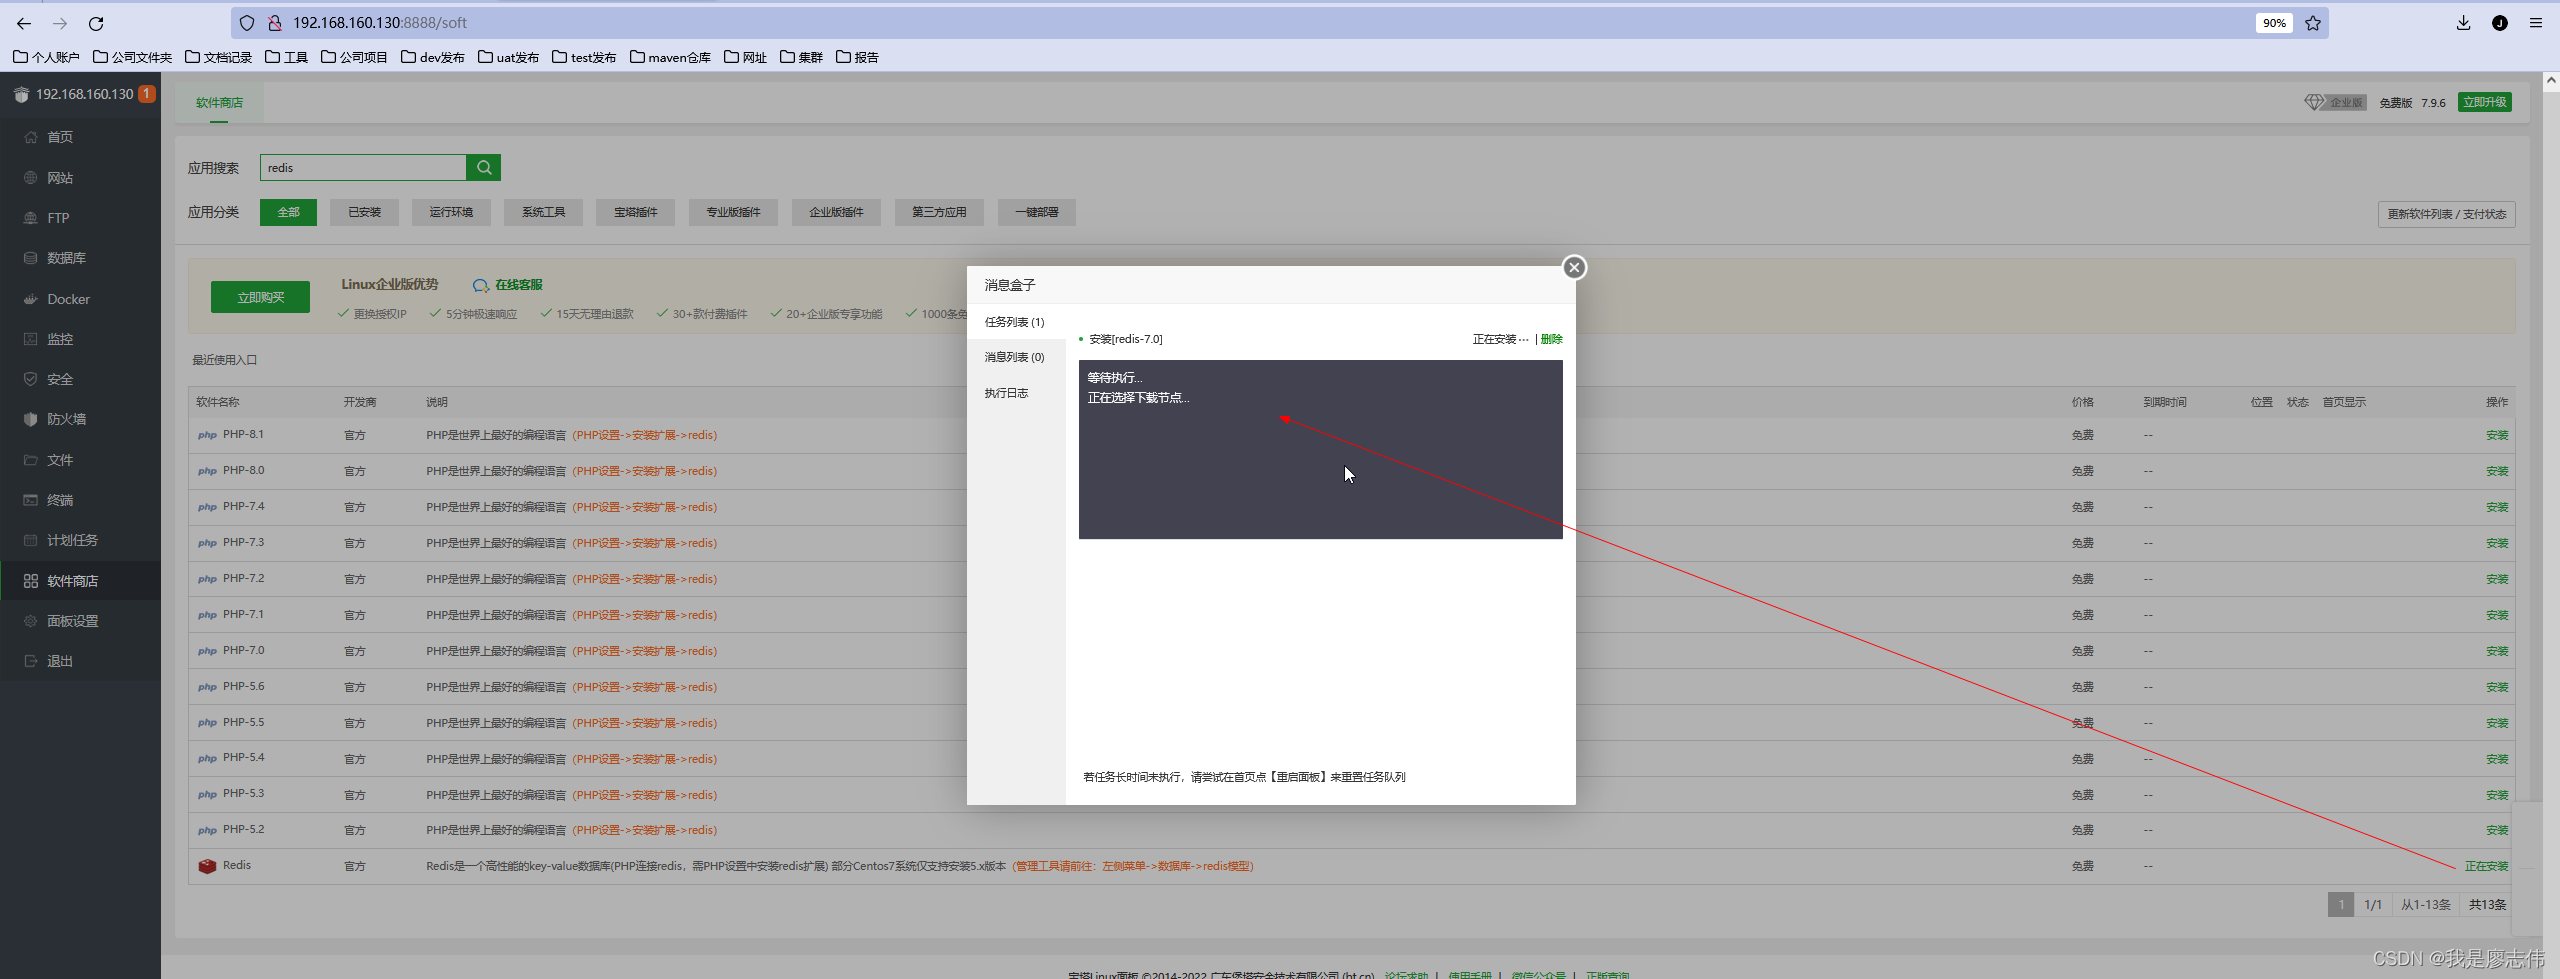Image resolution: width=2560 pixels, height=979 pixels.
Task: Go back with the browser back arrow
Action: point(24,23)
